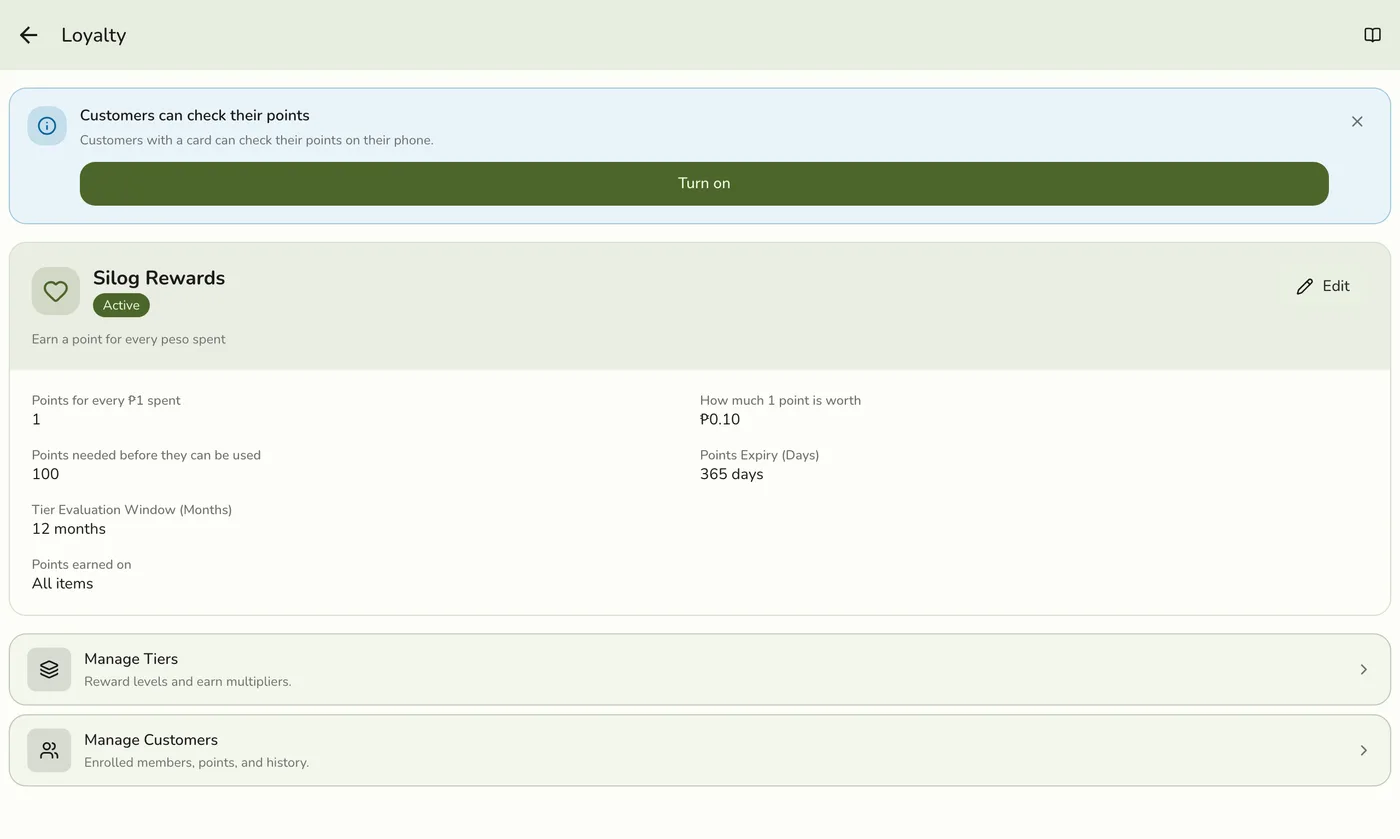Click the All items value

tap(62, 584)
